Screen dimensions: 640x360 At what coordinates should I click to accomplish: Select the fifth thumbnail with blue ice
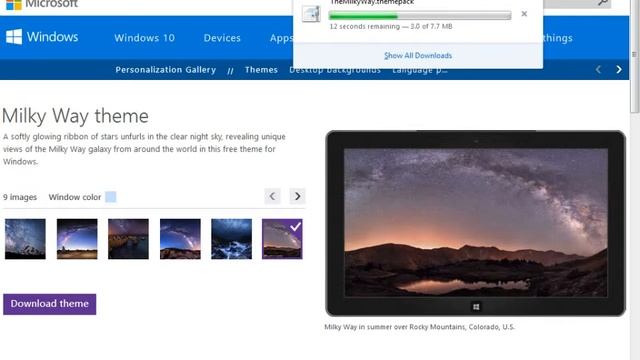pos(231,239)
